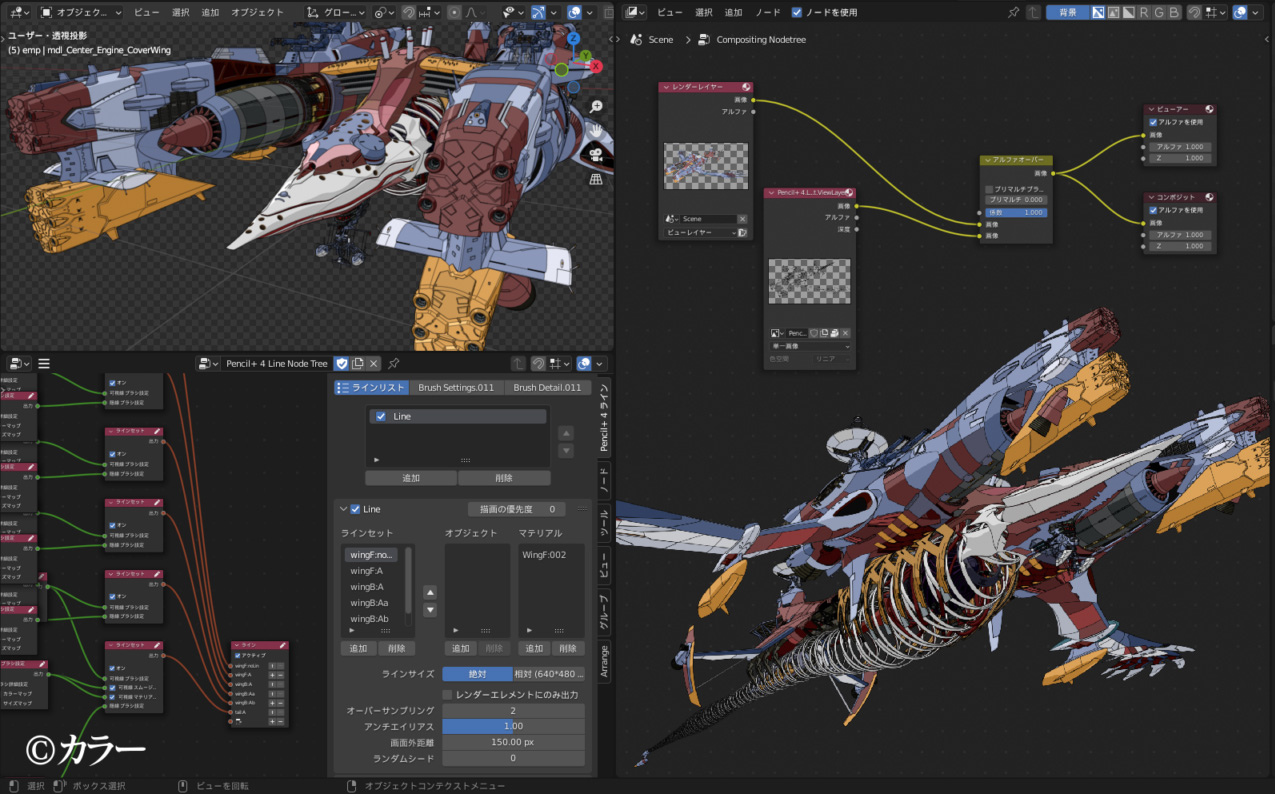Open the ノード menu in compositor header
1275x794 pixels.
[768, 13]
